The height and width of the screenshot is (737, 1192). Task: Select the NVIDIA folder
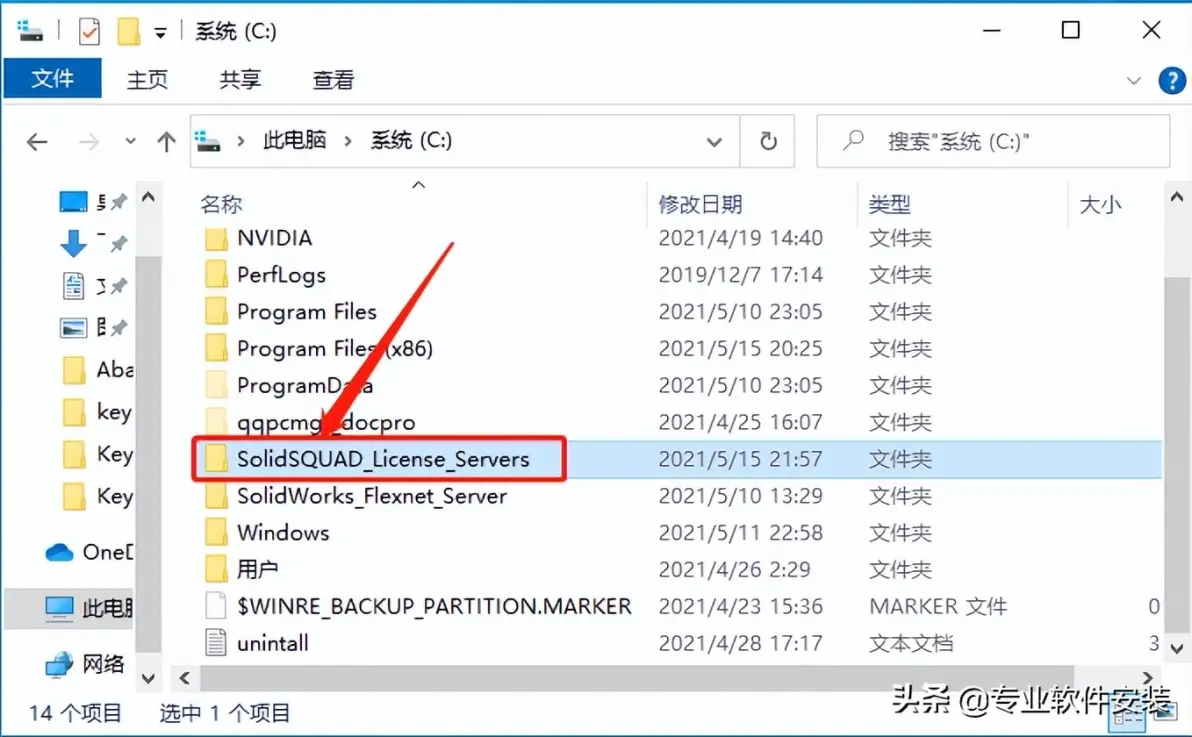point(274,238)
